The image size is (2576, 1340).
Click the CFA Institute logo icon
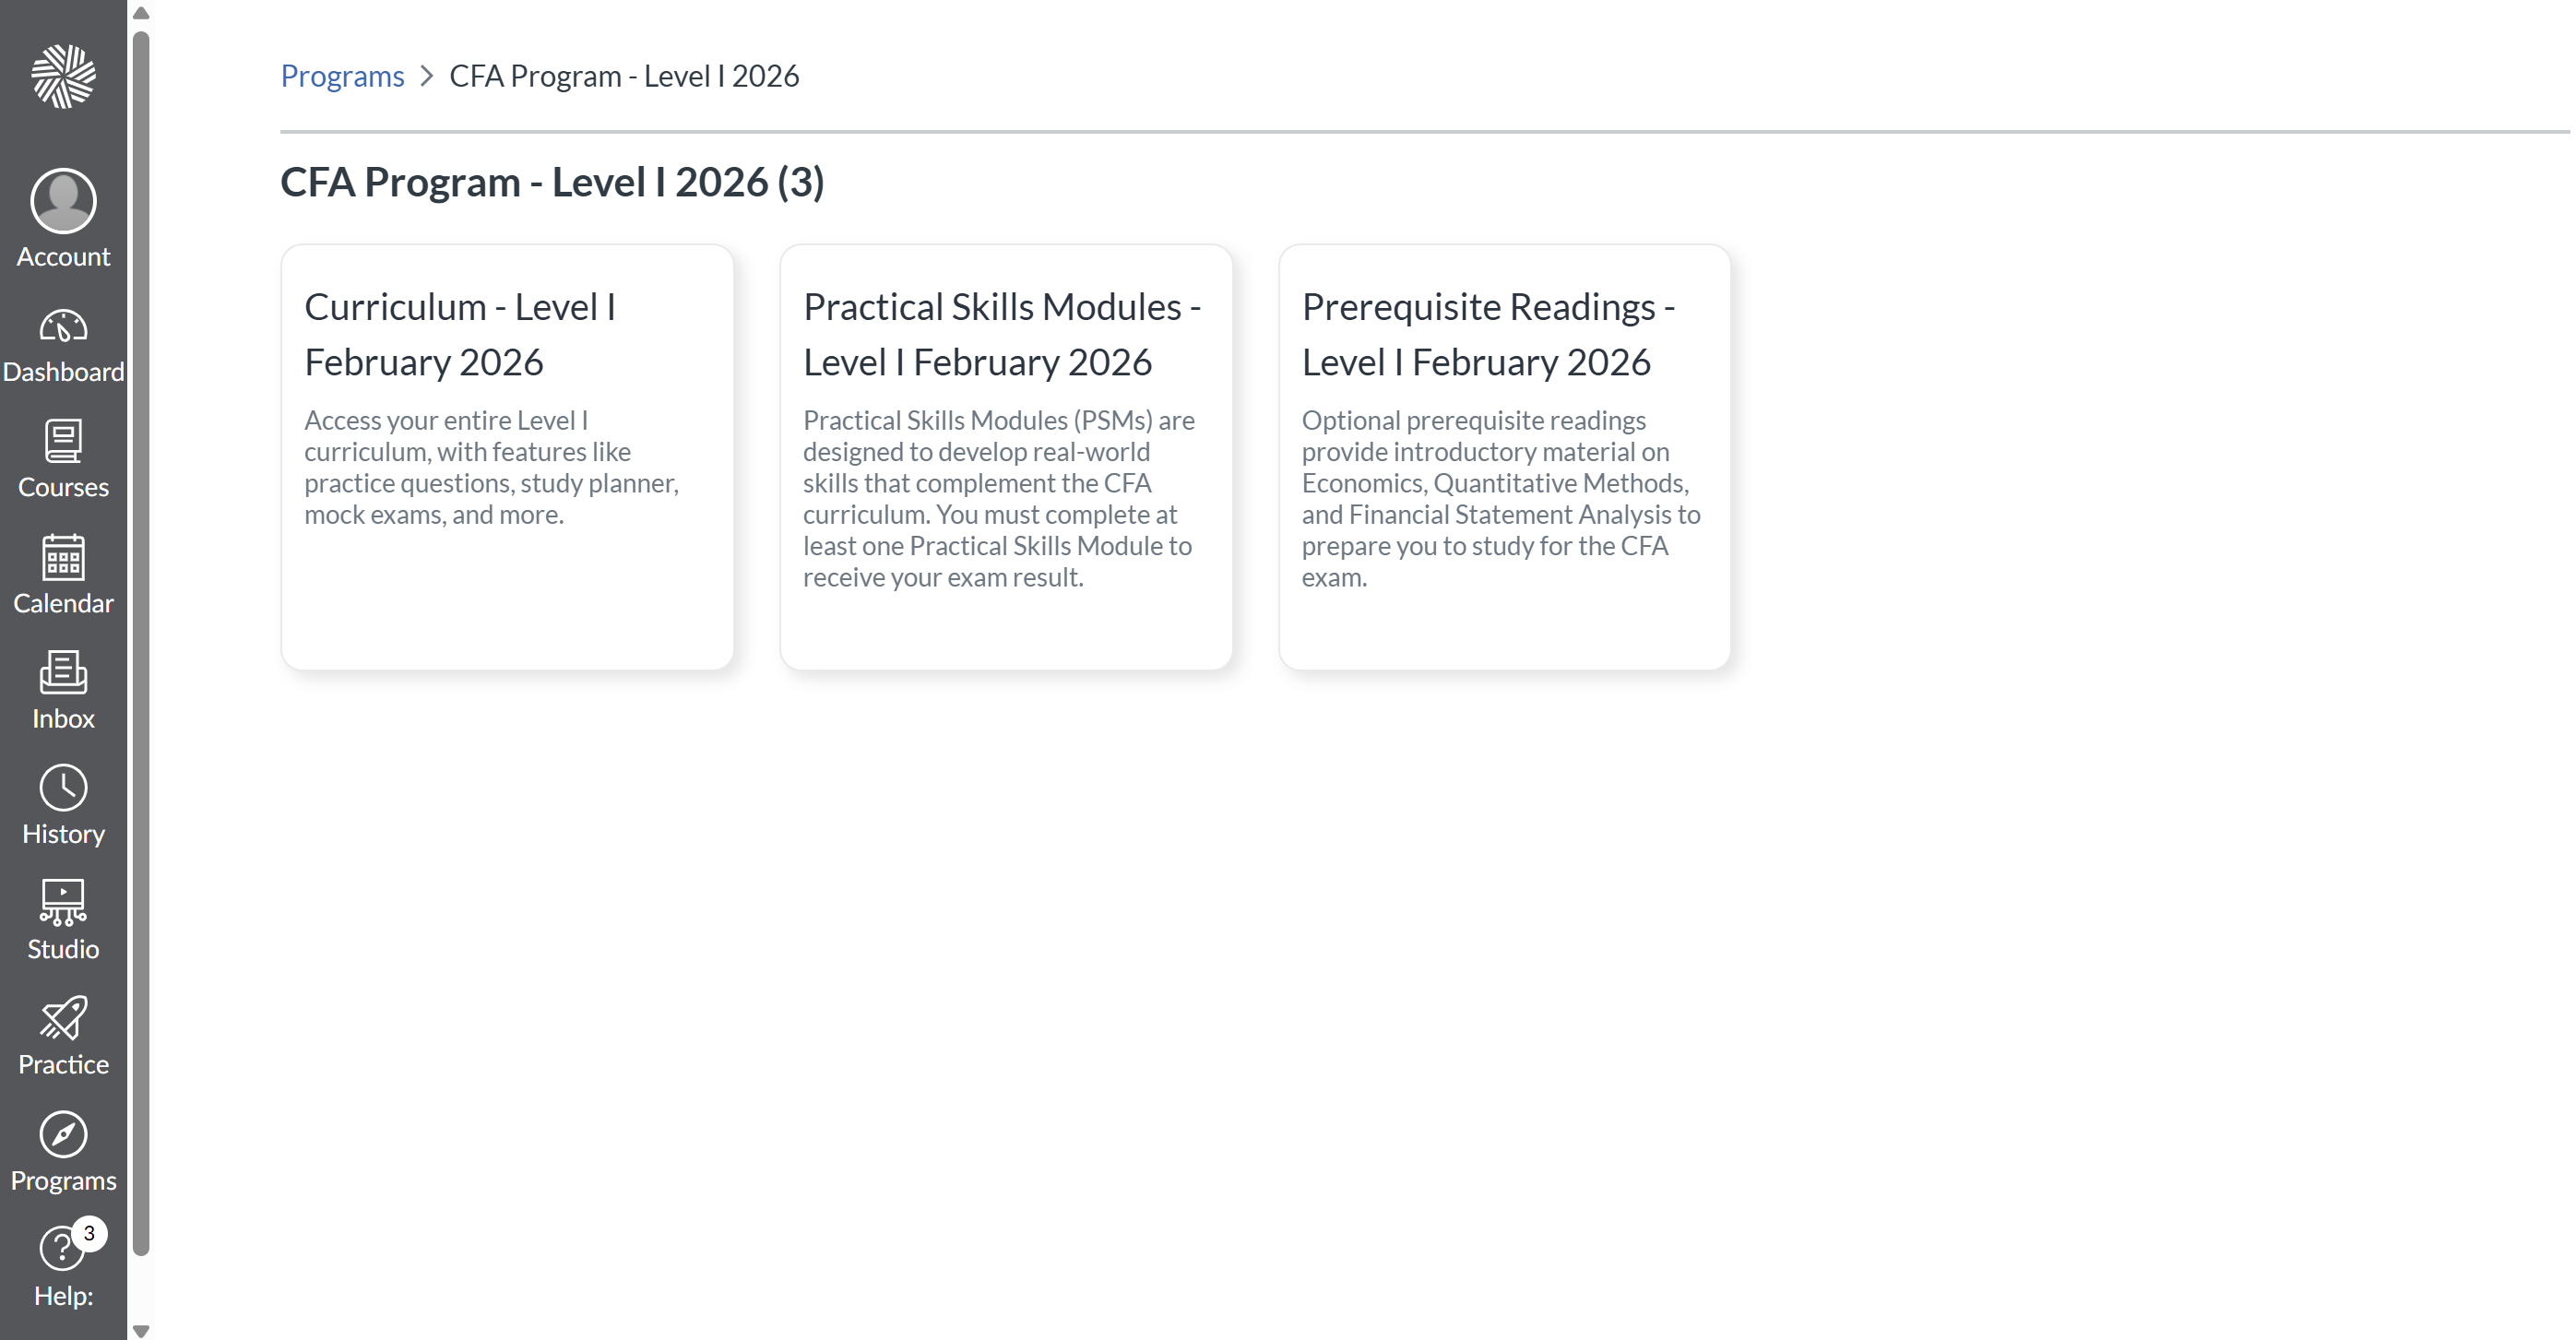[63, 76]
